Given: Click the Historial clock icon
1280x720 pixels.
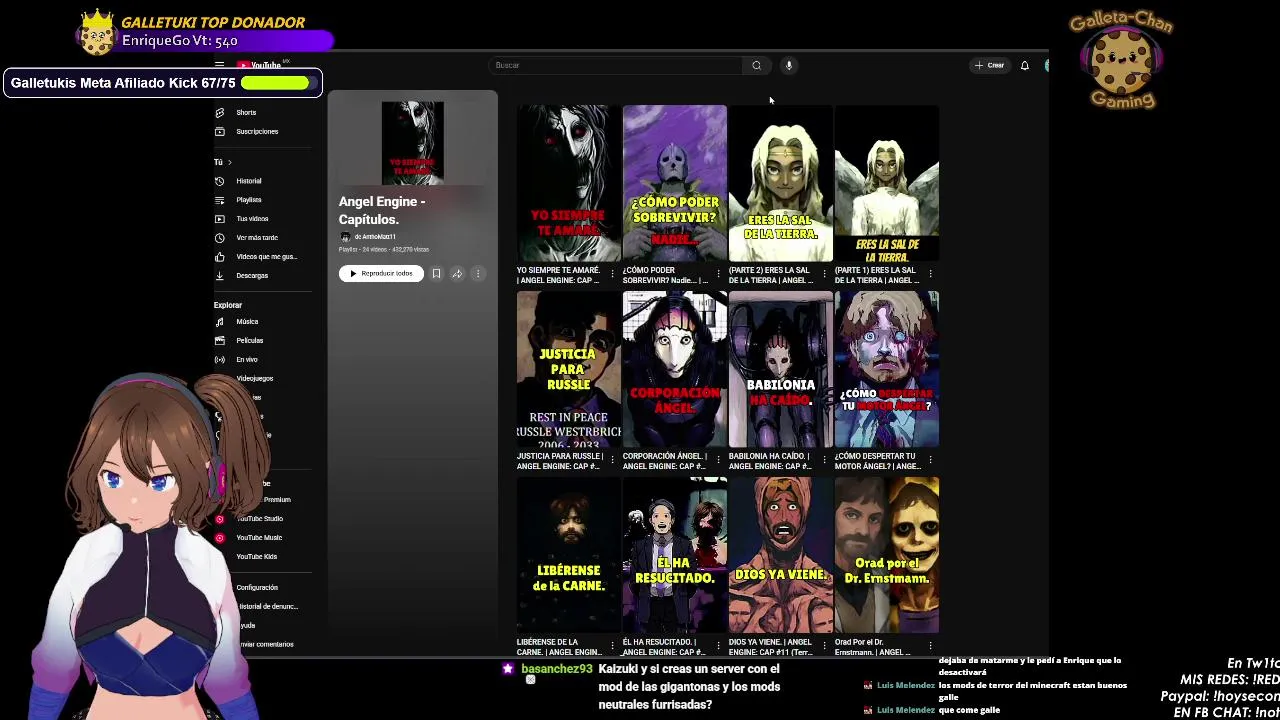Looking at the screenshot, I should (x=220, y=181).
